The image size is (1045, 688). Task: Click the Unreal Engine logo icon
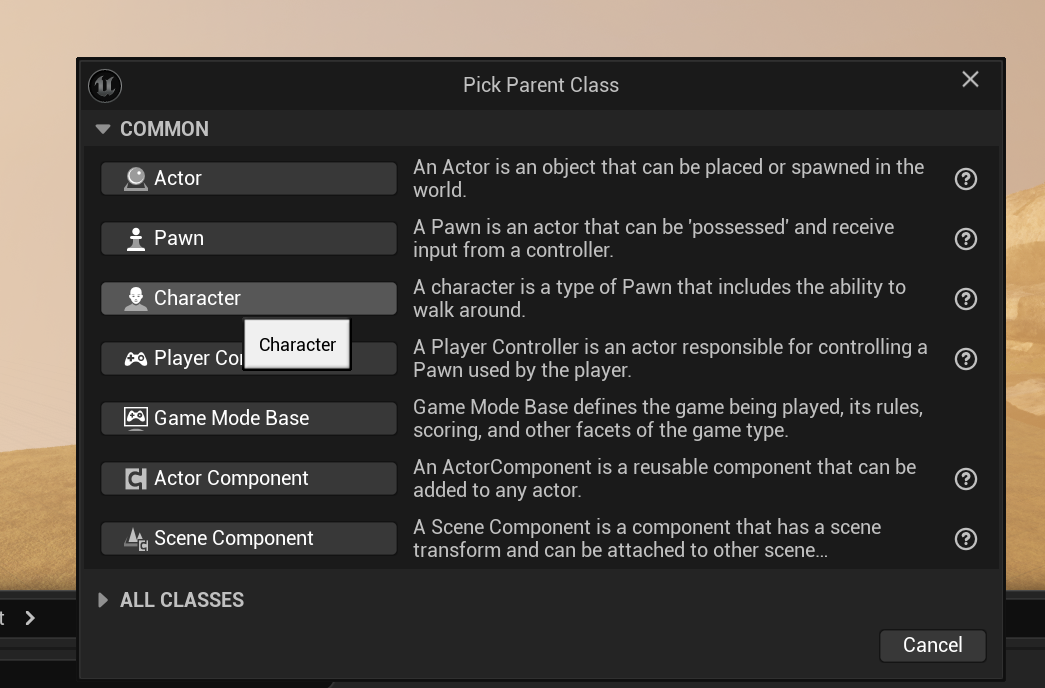pyautogui.click(x=105, y=86)
